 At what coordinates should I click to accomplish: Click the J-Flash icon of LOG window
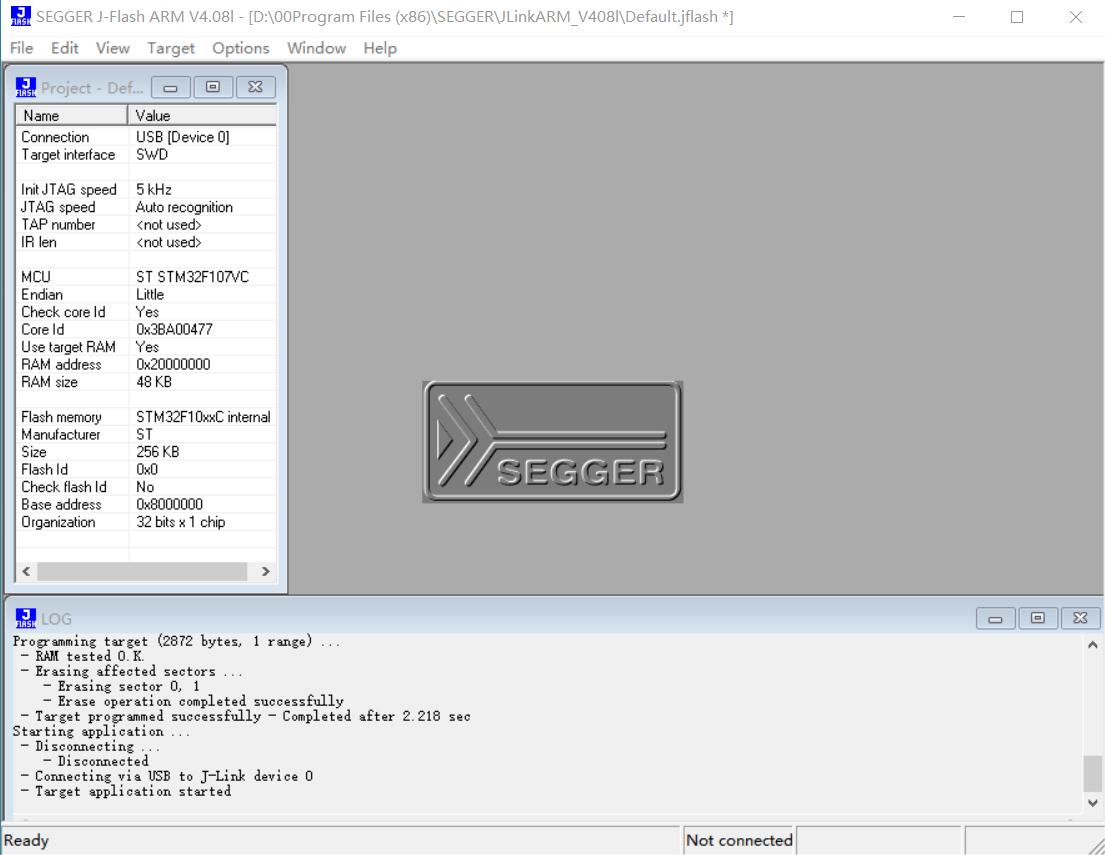click(26, 618)
